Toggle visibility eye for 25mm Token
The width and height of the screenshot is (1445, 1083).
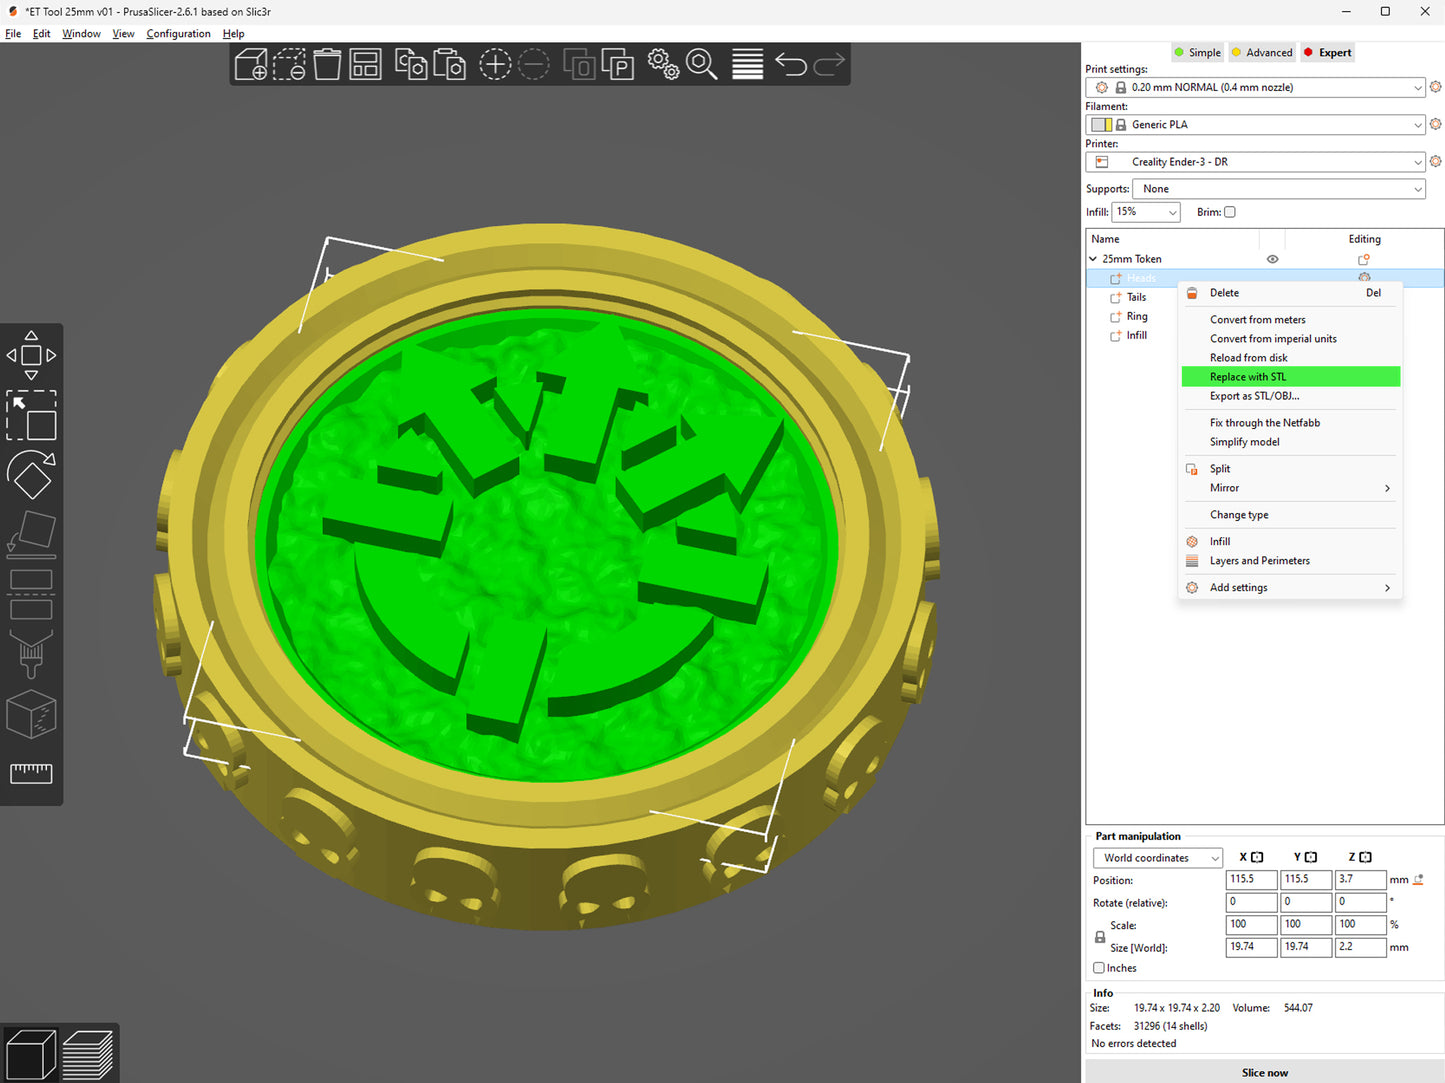coord(1272,259)
